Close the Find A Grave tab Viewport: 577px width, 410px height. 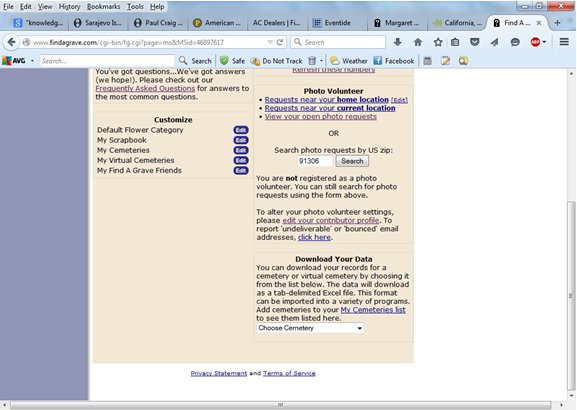tap(539, 23)
